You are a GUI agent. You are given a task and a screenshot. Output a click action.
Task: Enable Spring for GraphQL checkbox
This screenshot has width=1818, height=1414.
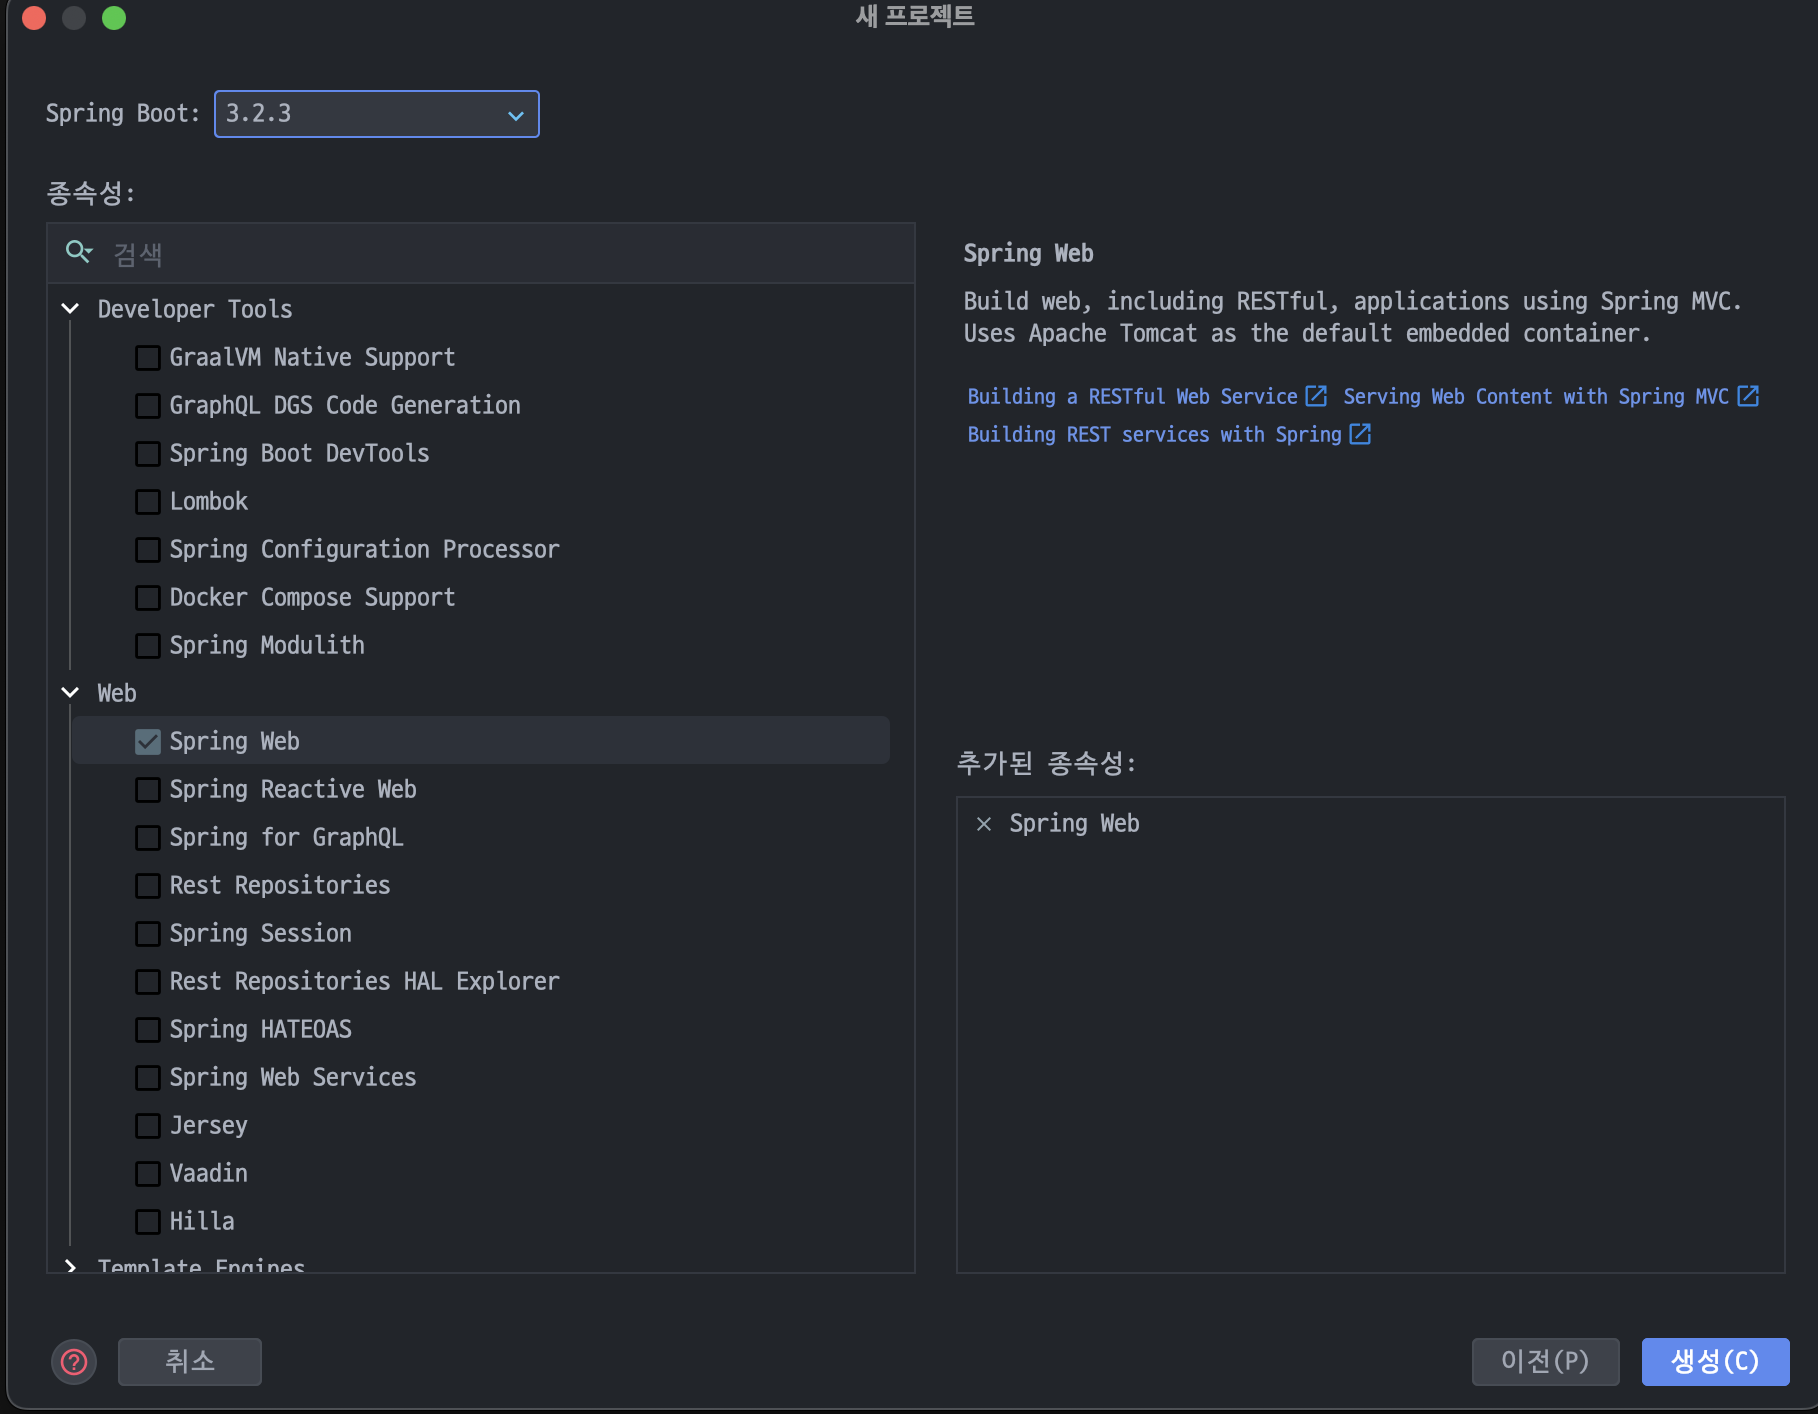(x=148, y=838)
